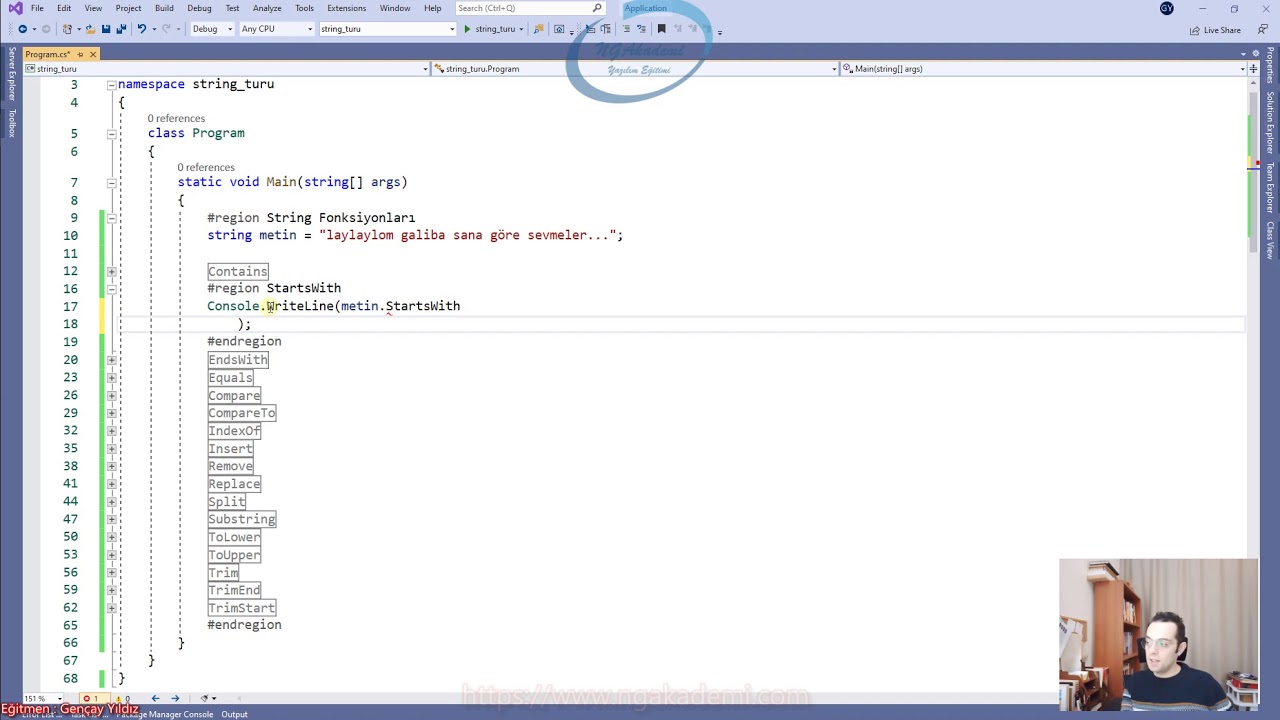This screenshot has height=720, width=1280.
Task: Click the boxed ToLower collapsed region label
Action: 234,537
